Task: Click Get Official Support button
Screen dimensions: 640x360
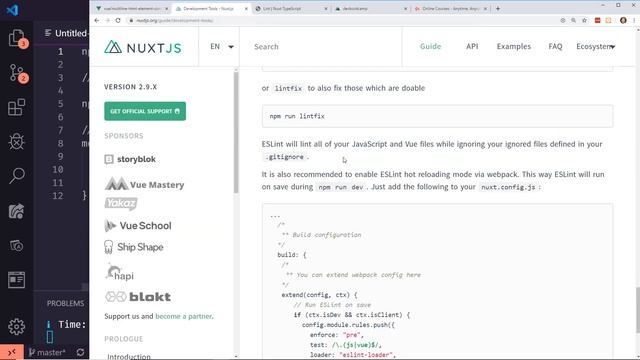Action: click(145, 111)
